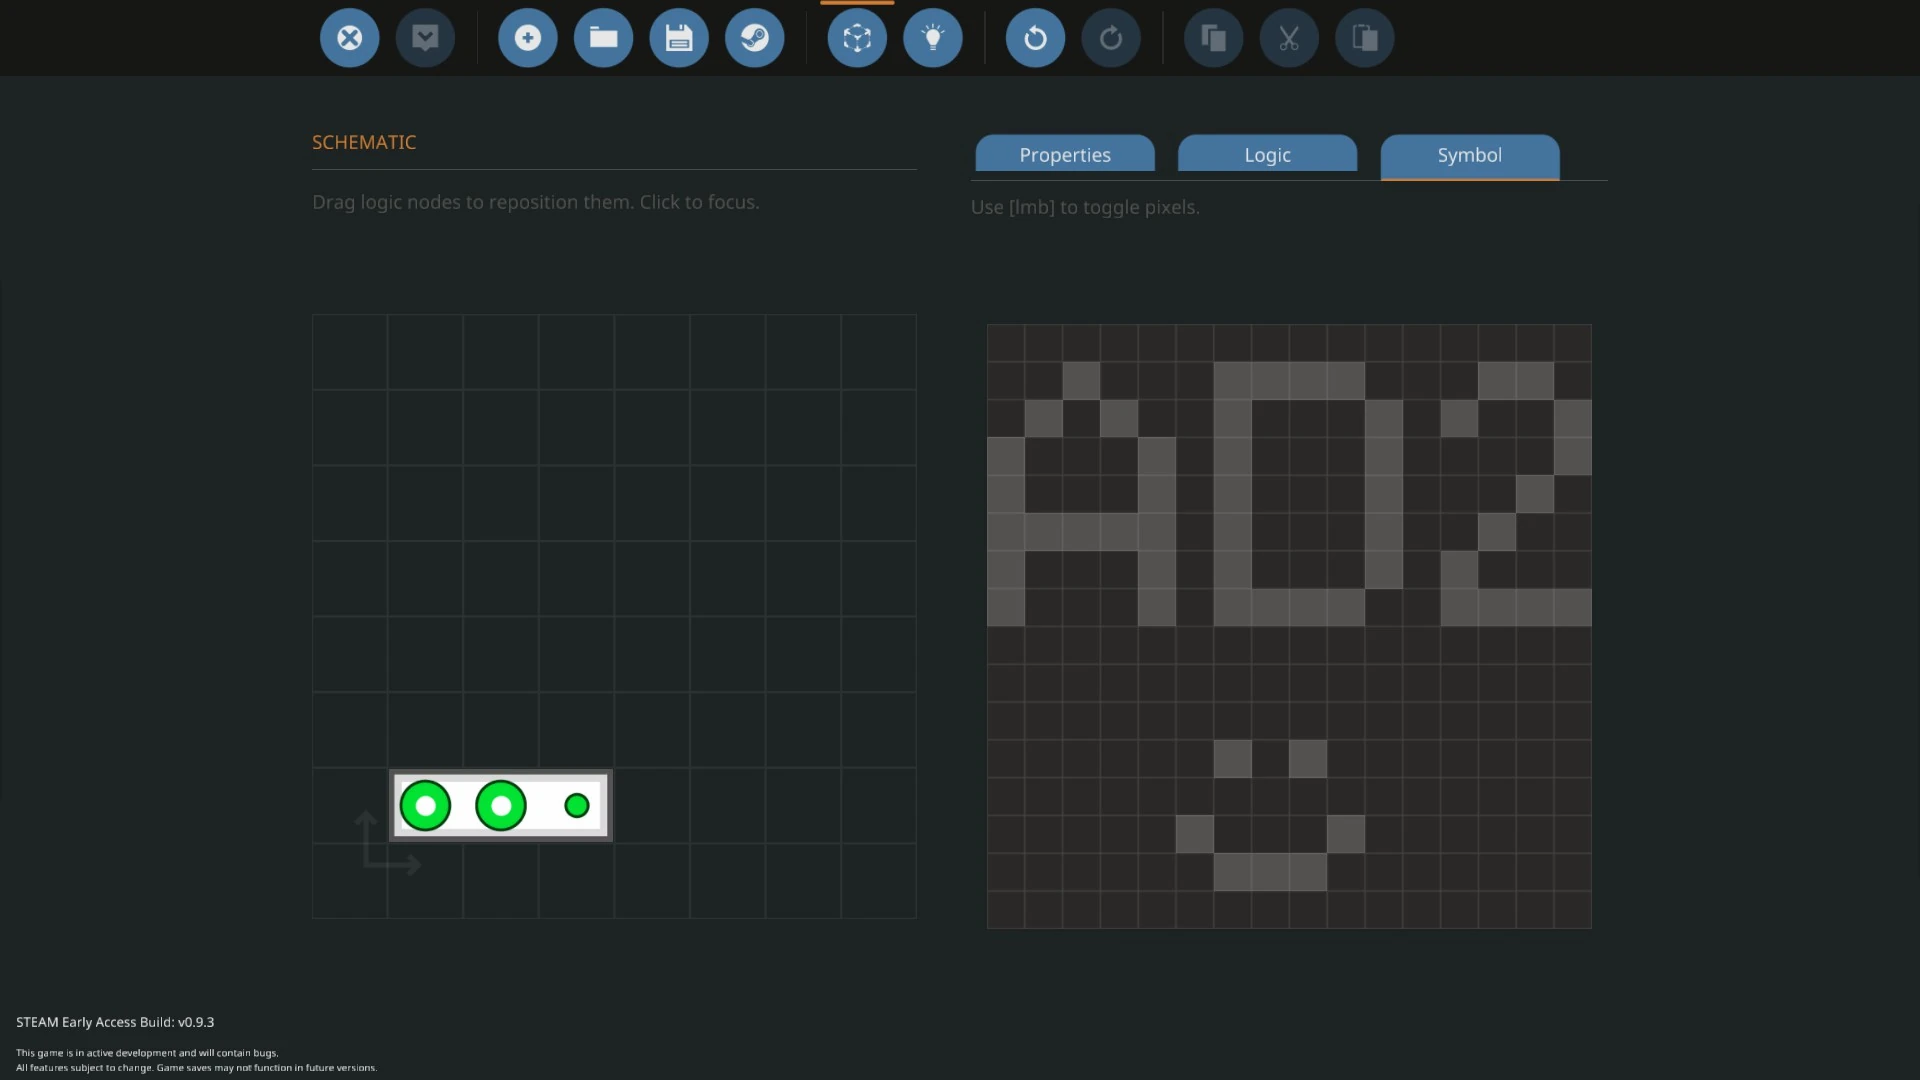Screen dimensions: 1920x1080
Task: Toggle top-left empty pixel in symbol grid
Action: 1005,343
